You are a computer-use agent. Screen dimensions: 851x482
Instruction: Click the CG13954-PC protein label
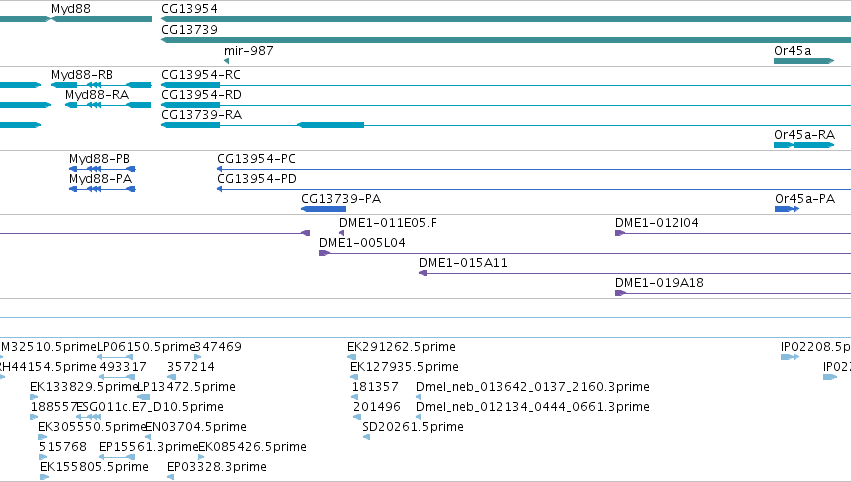pos(256,159)
